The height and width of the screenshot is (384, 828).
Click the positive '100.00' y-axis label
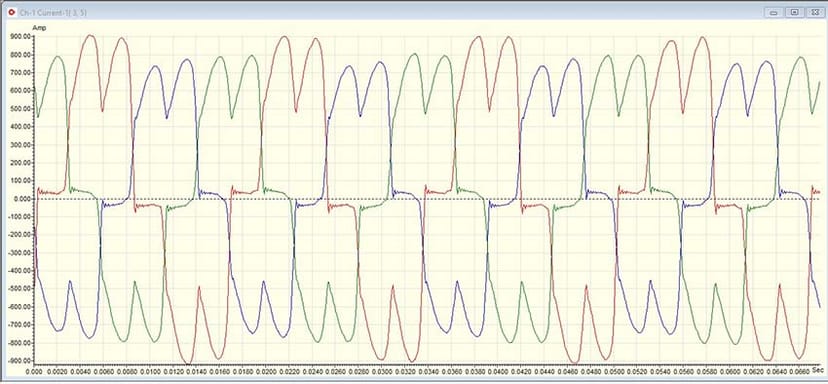[22, 181]
